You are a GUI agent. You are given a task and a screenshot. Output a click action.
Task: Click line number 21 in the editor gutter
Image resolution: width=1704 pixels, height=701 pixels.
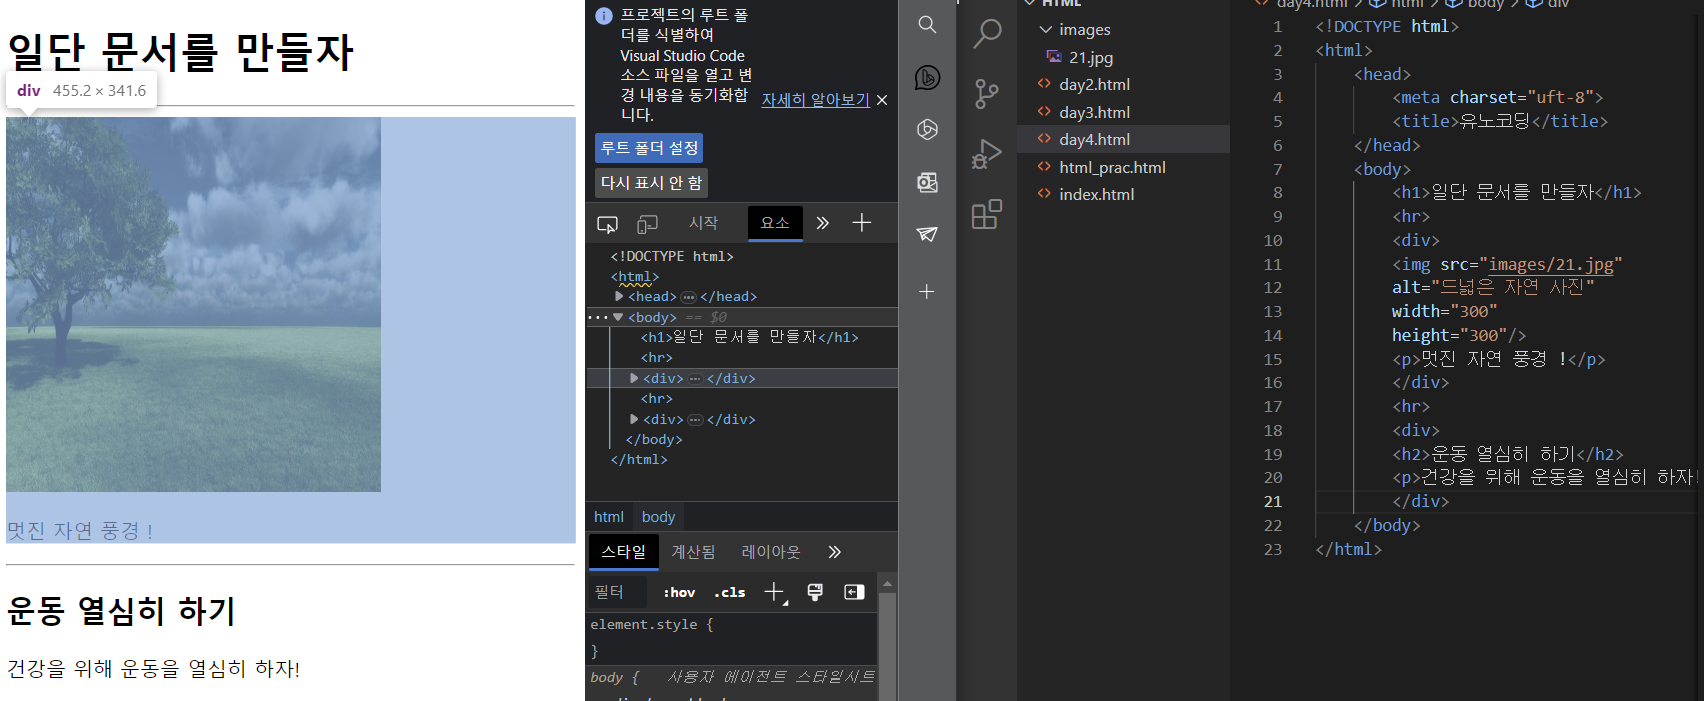[1272, 502]
